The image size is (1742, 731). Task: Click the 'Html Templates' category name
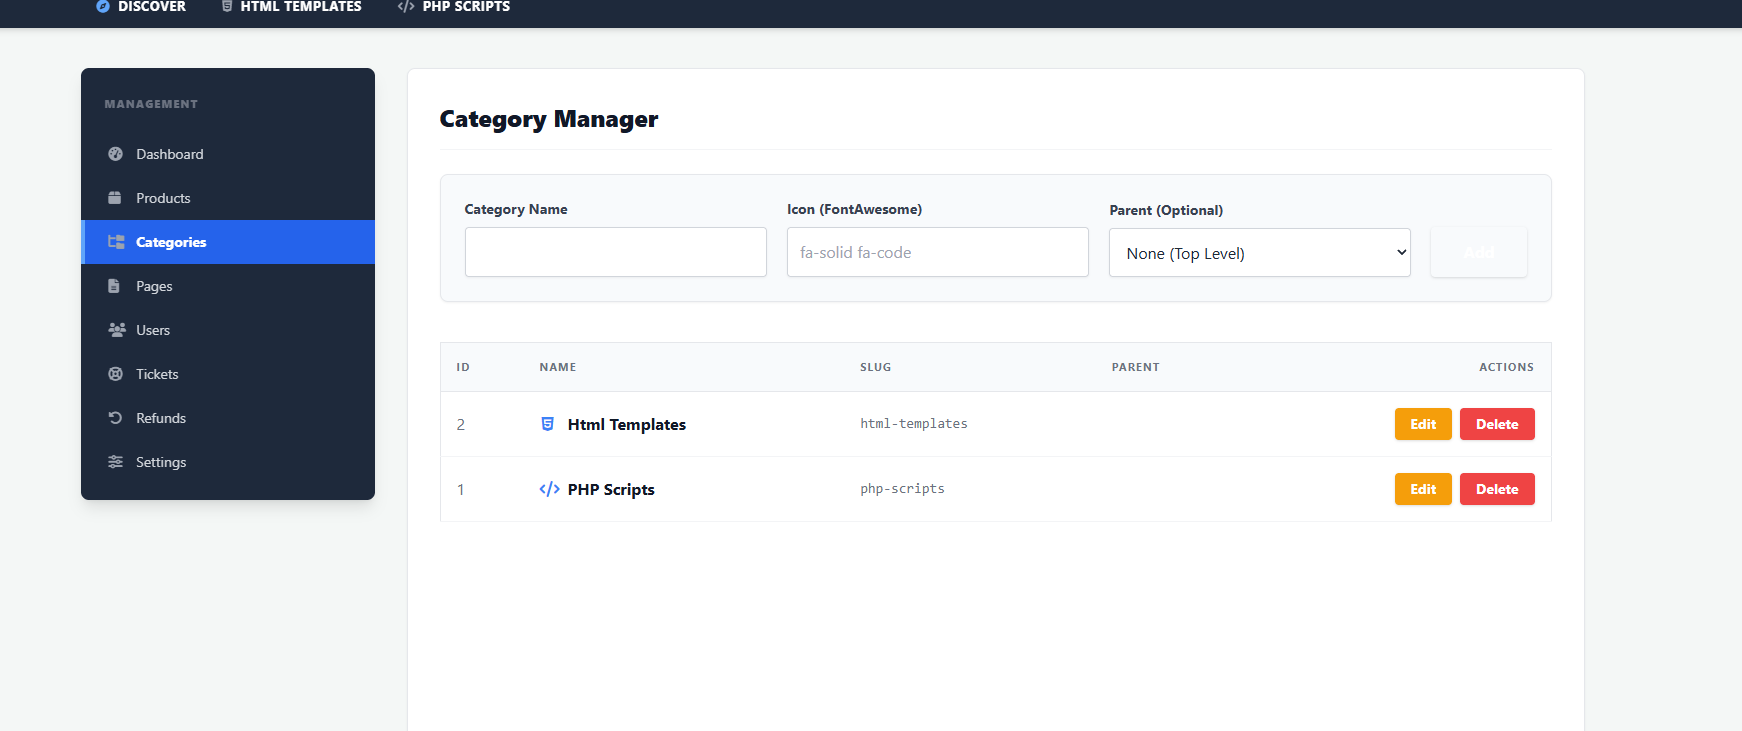tap(627, 424)
